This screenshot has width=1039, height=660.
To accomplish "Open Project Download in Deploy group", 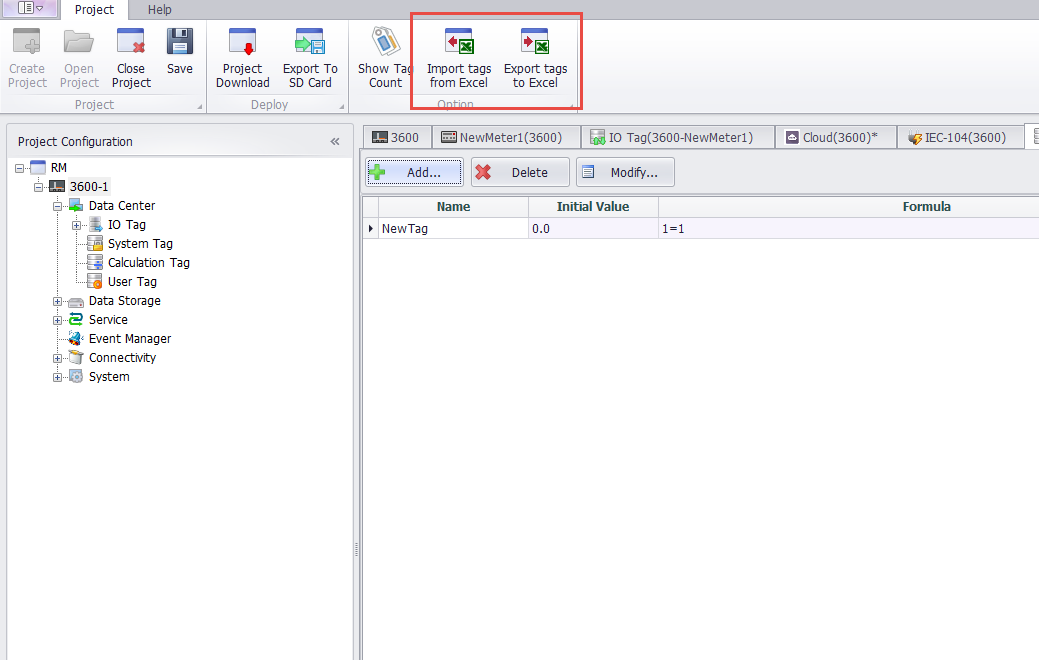I will point(243,44).
